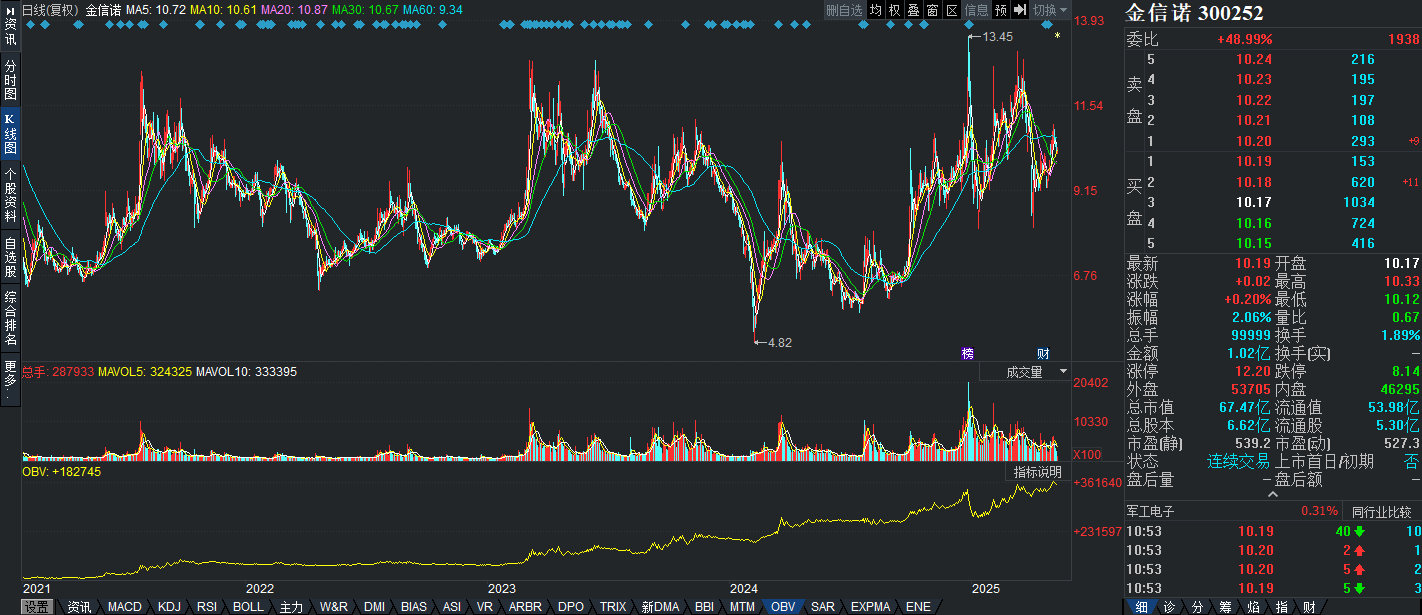Image resolution: width=1422 pixels, height=615 pixels.
Task: Select the EXPMA indicator tab
Action: click(870, 607)
